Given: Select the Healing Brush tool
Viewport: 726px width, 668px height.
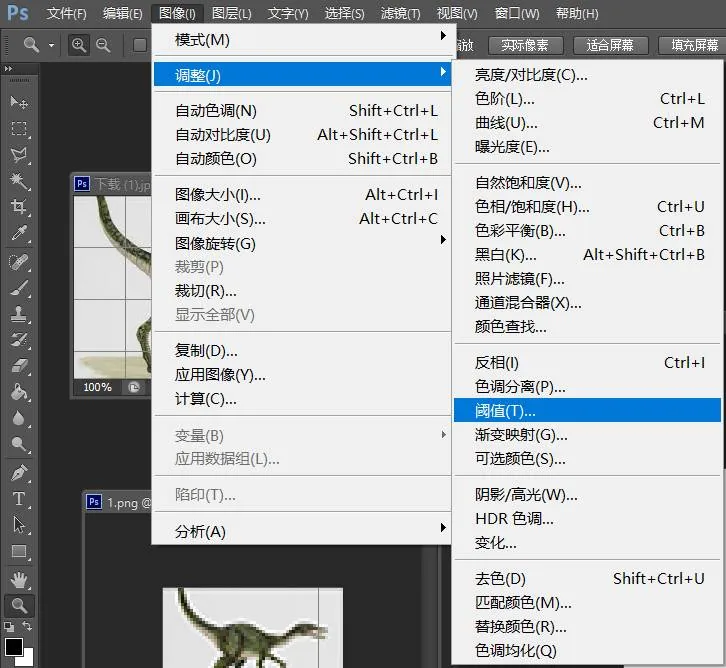Looking at the screenshot, I should tap(19, 262).
